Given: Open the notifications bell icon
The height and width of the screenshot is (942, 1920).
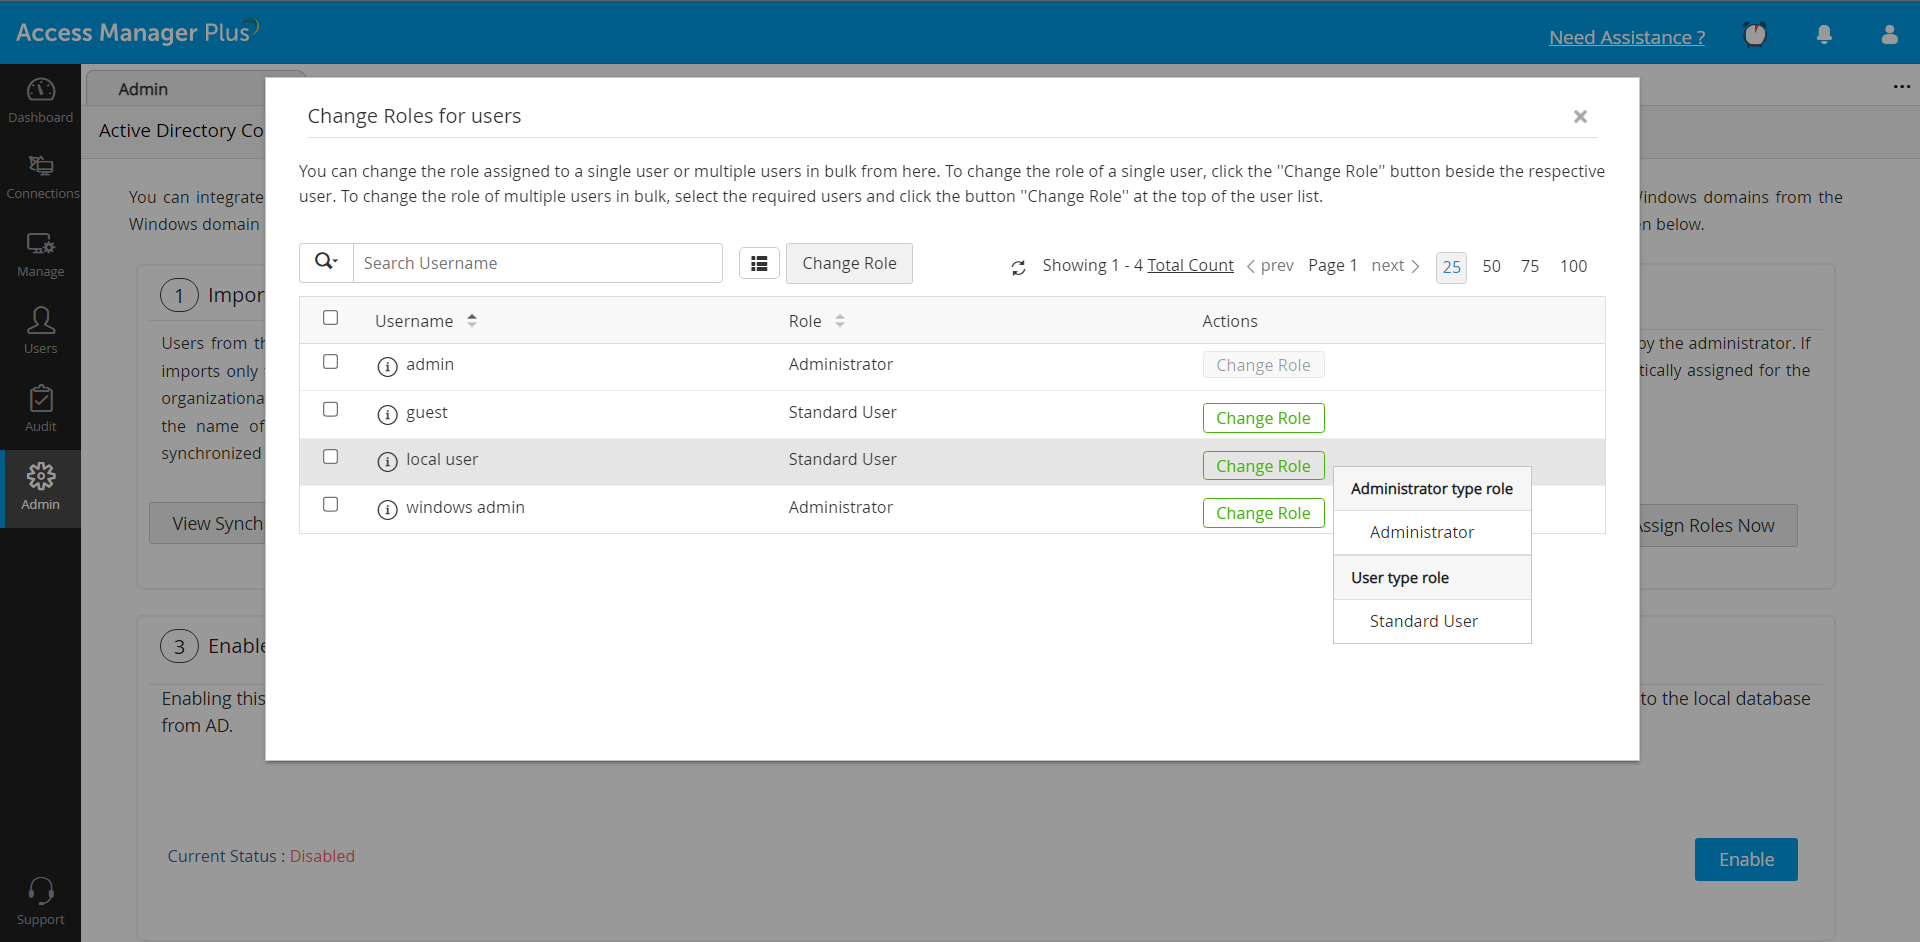Looking at the screenshot, I should (1824, 35).
